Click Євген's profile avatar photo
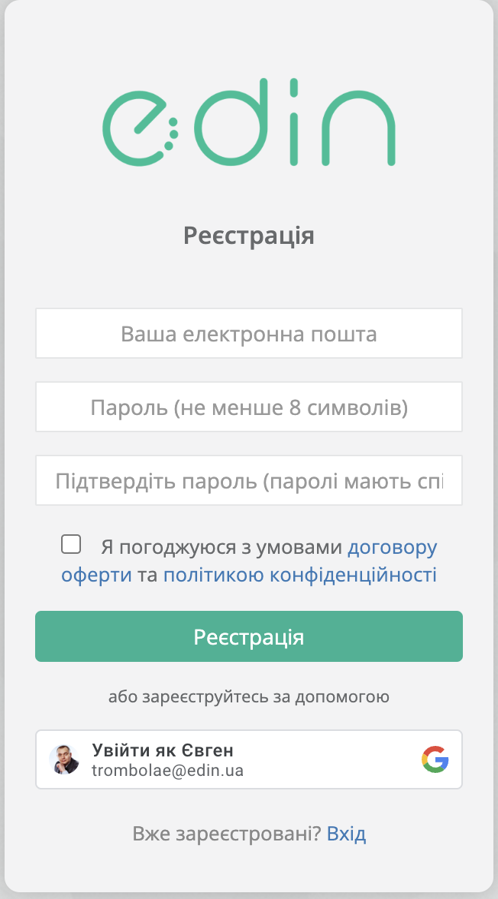The height and width of the screenshot is (899, 498). (x=64, y=760)
